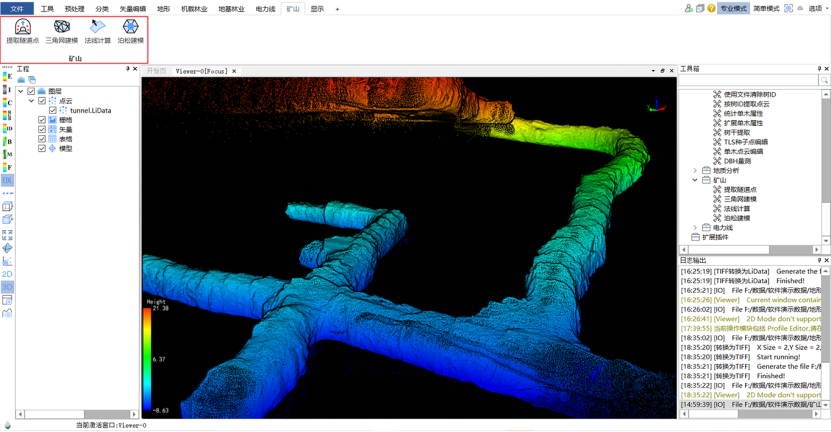Click the 提取隧道点 ribbon tool
The width and height of the screenshot is (831, 432).
(22, 31)
